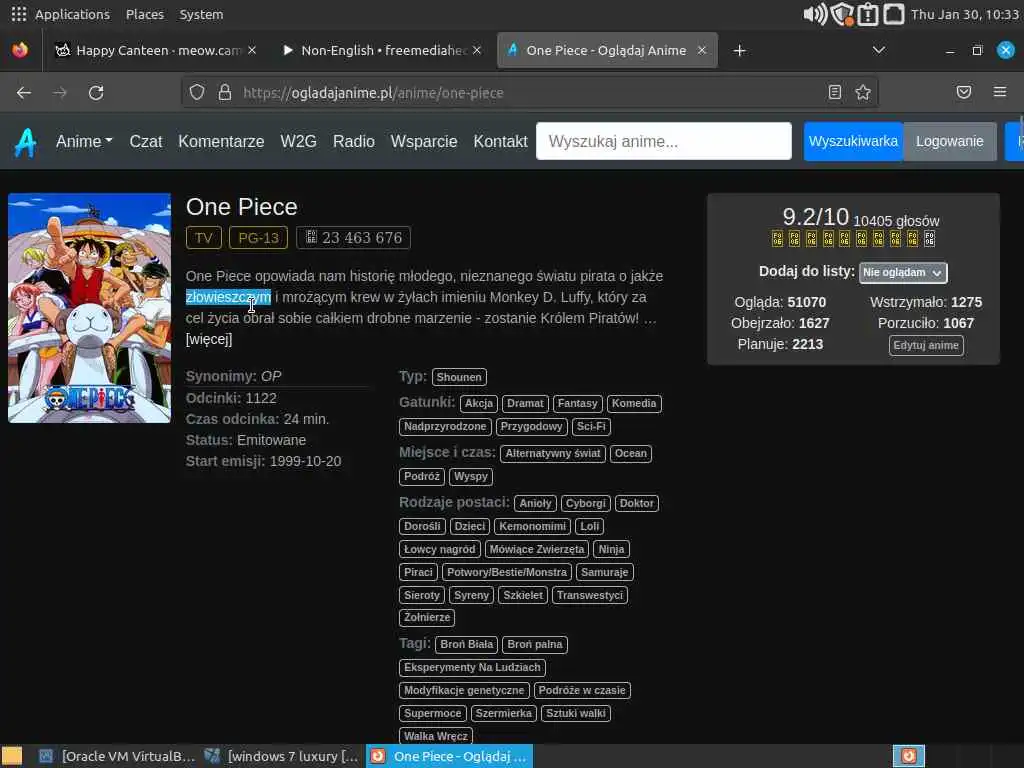Image resolution: width=1024 pixels, height=768 pixels.
Task: Click the Piraci character tag
Action: [x=418, y=572]
